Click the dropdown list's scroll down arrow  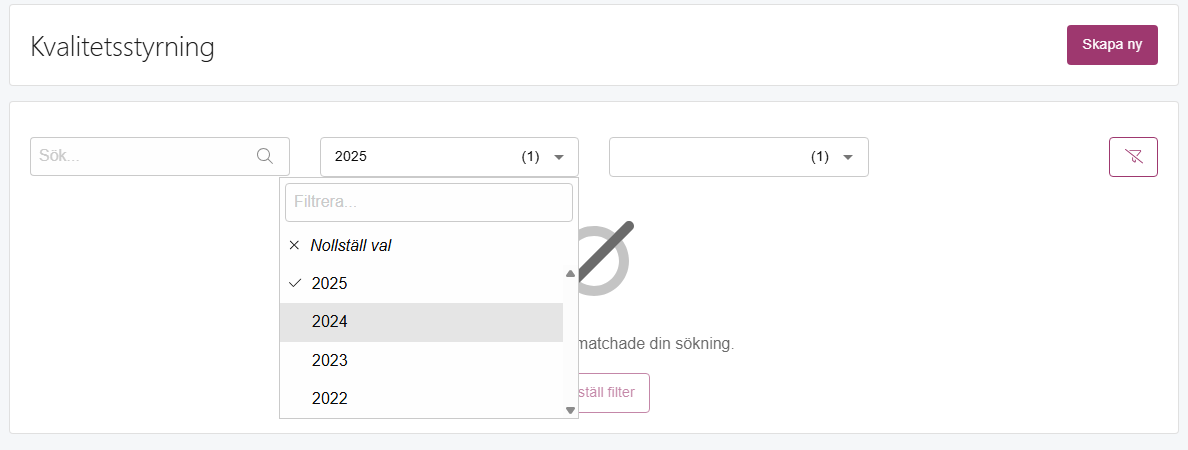click(571, 410)
